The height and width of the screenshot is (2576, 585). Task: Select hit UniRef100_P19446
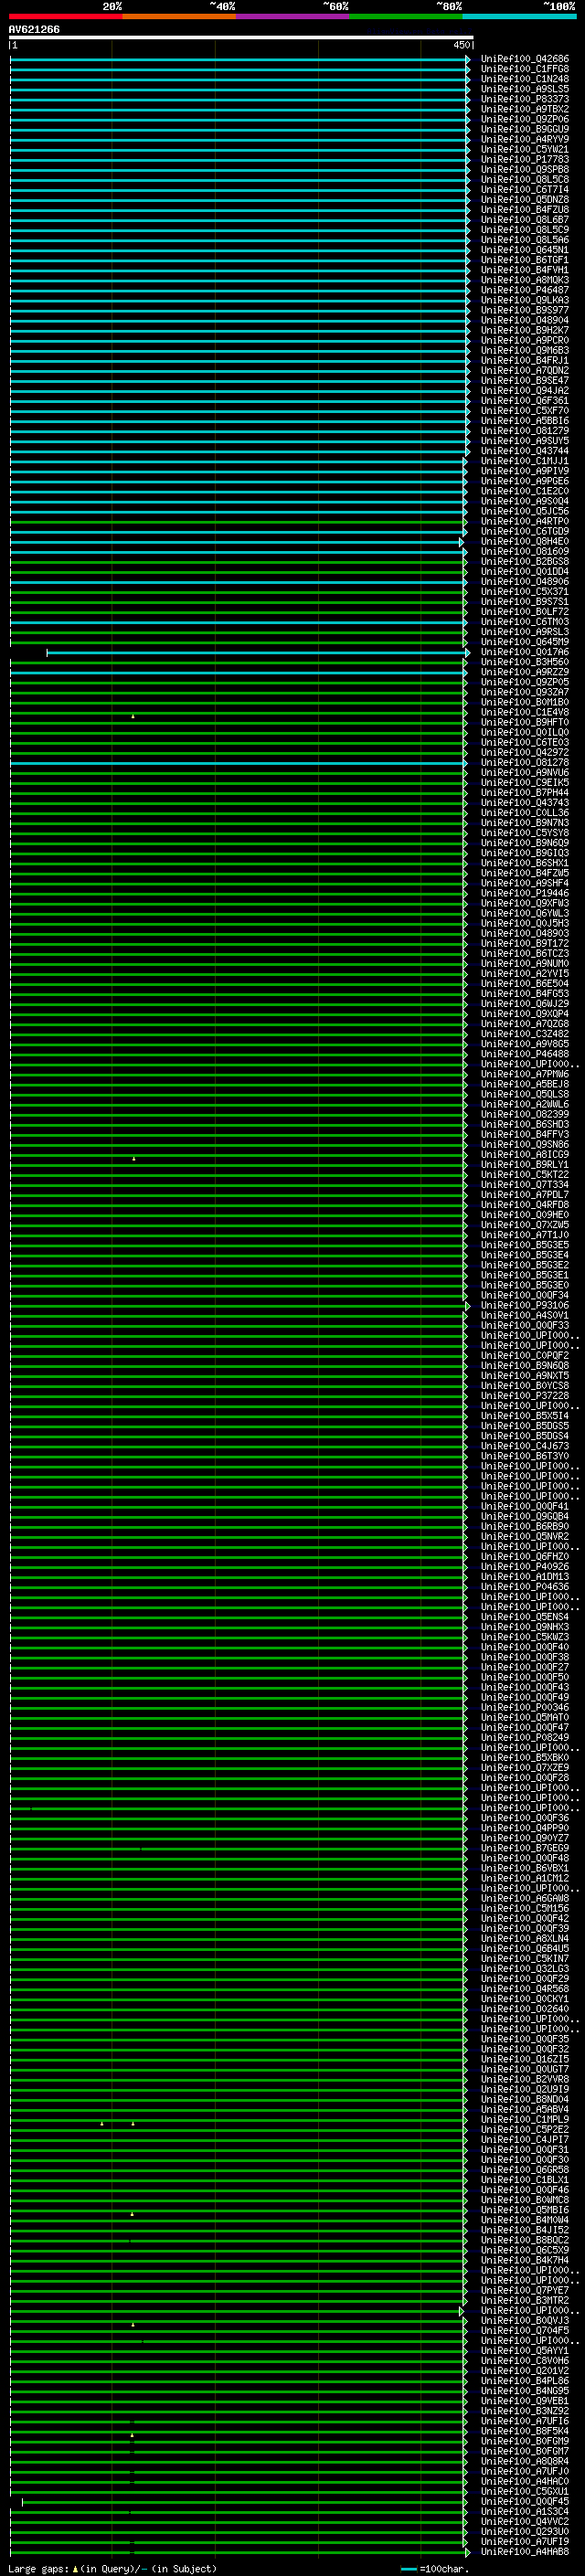(524, 893)
